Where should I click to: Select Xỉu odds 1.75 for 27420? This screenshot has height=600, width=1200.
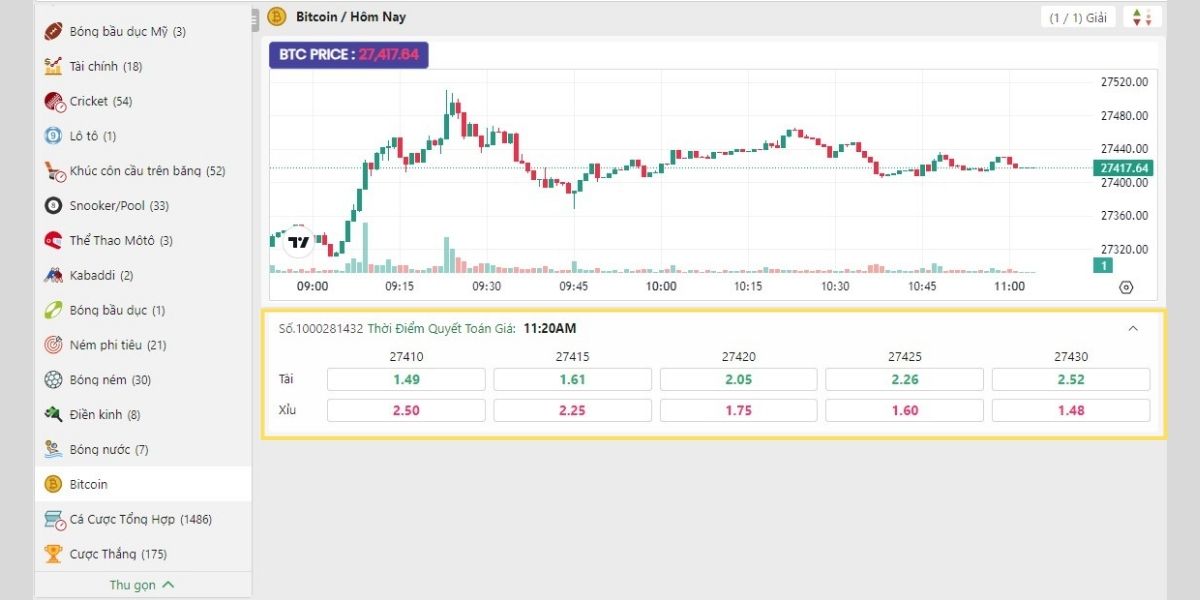[x=738, y=410]
